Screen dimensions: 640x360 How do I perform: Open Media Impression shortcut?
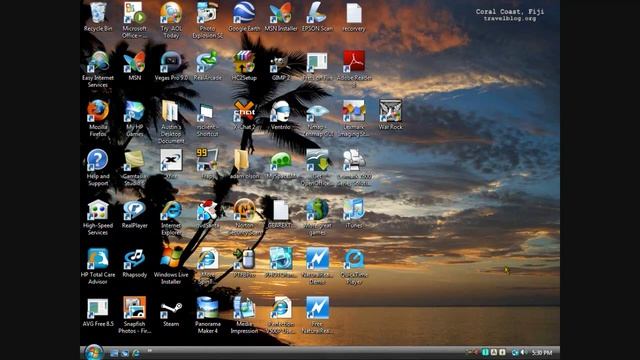[244, 316]
